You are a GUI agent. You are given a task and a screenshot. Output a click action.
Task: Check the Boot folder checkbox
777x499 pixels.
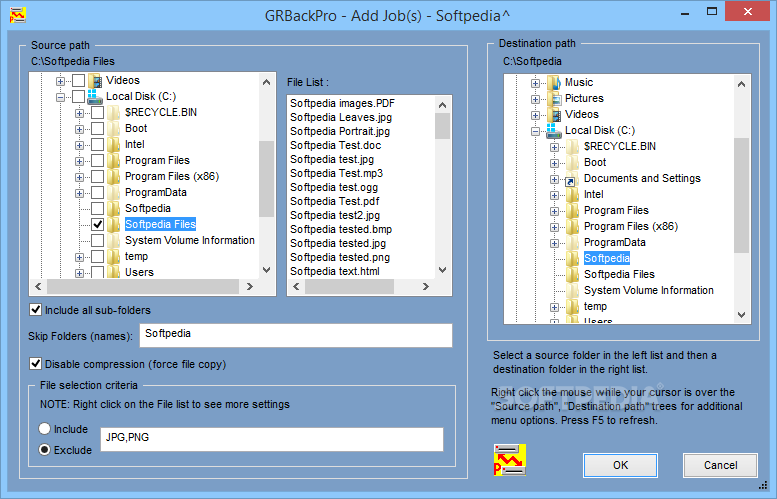98,128
